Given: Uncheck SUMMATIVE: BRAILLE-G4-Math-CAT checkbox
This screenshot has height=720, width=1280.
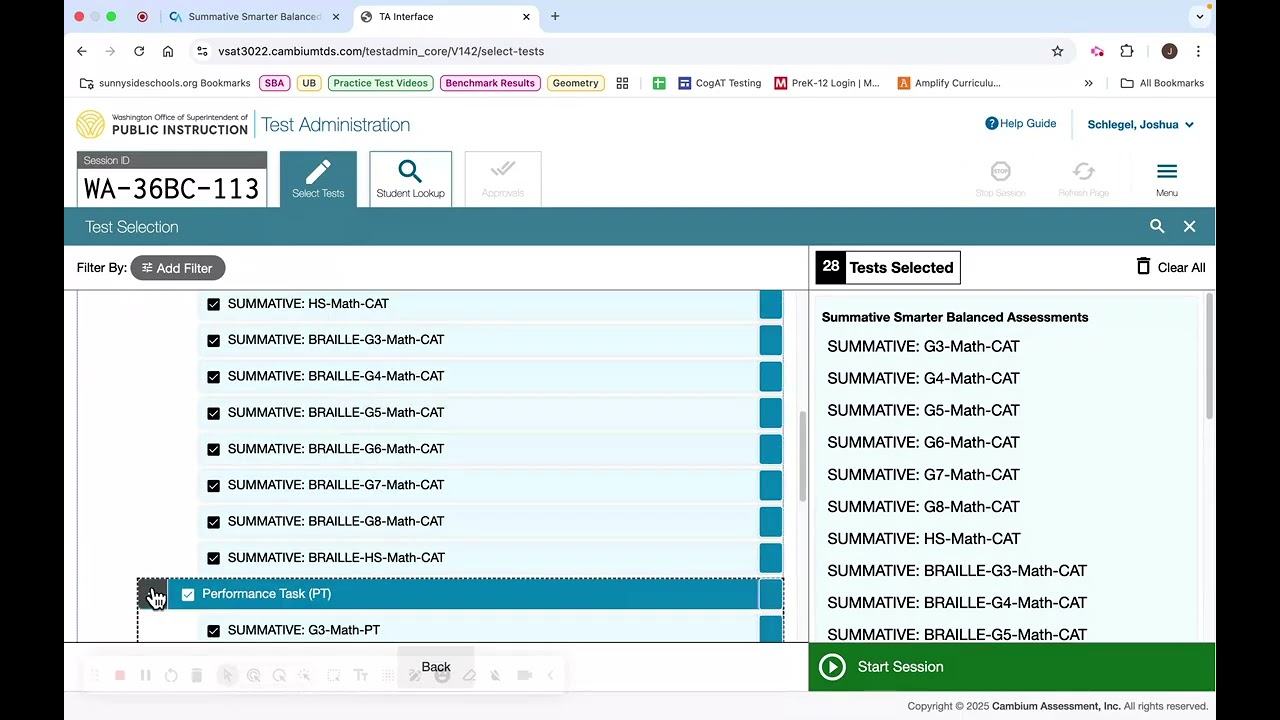Looking at the screenshot, I should pyautogui.click(x=213, y=376).
